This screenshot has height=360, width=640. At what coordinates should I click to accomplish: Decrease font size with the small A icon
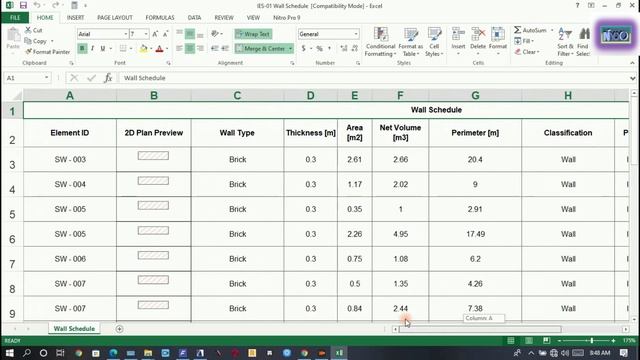click(165, 34)
